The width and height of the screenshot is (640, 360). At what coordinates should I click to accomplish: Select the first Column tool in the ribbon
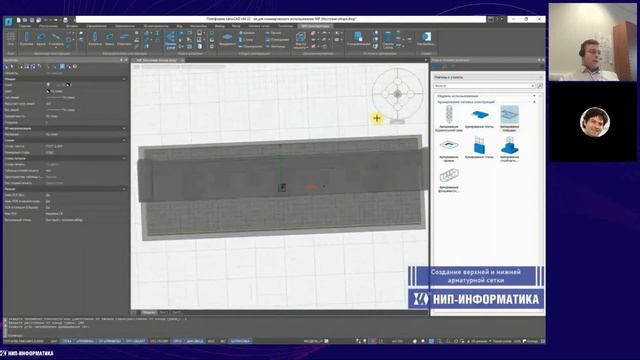coord(27,39)
